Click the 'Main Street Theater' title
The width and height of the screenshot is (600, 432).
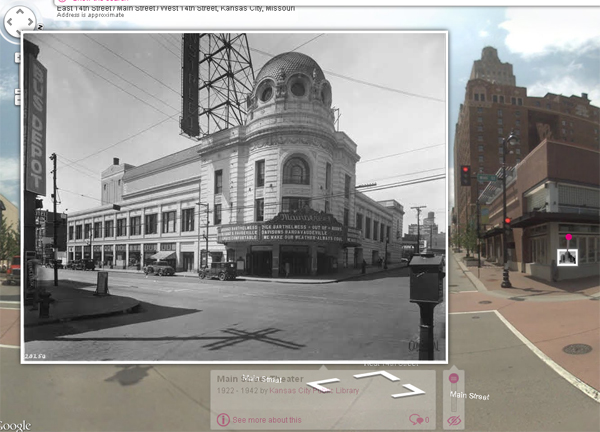pos(260,379)
